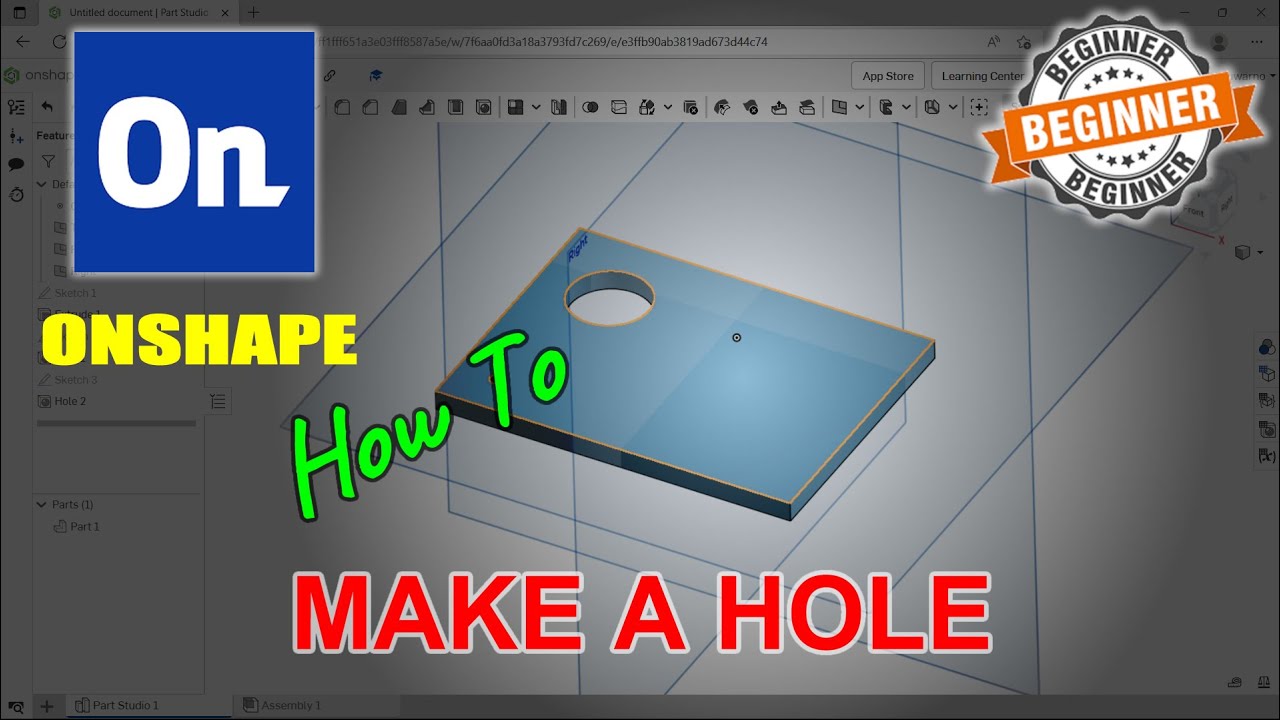Select the Rib tool icon
Screen dimensions: 1280x720
tap(427, 107)
